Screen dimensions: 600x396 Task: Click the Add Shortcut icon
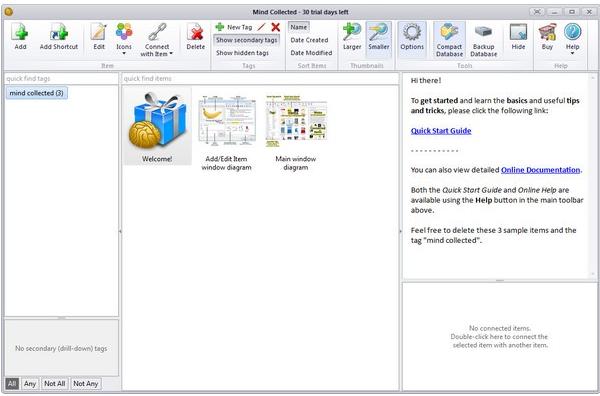pos(59,37)
